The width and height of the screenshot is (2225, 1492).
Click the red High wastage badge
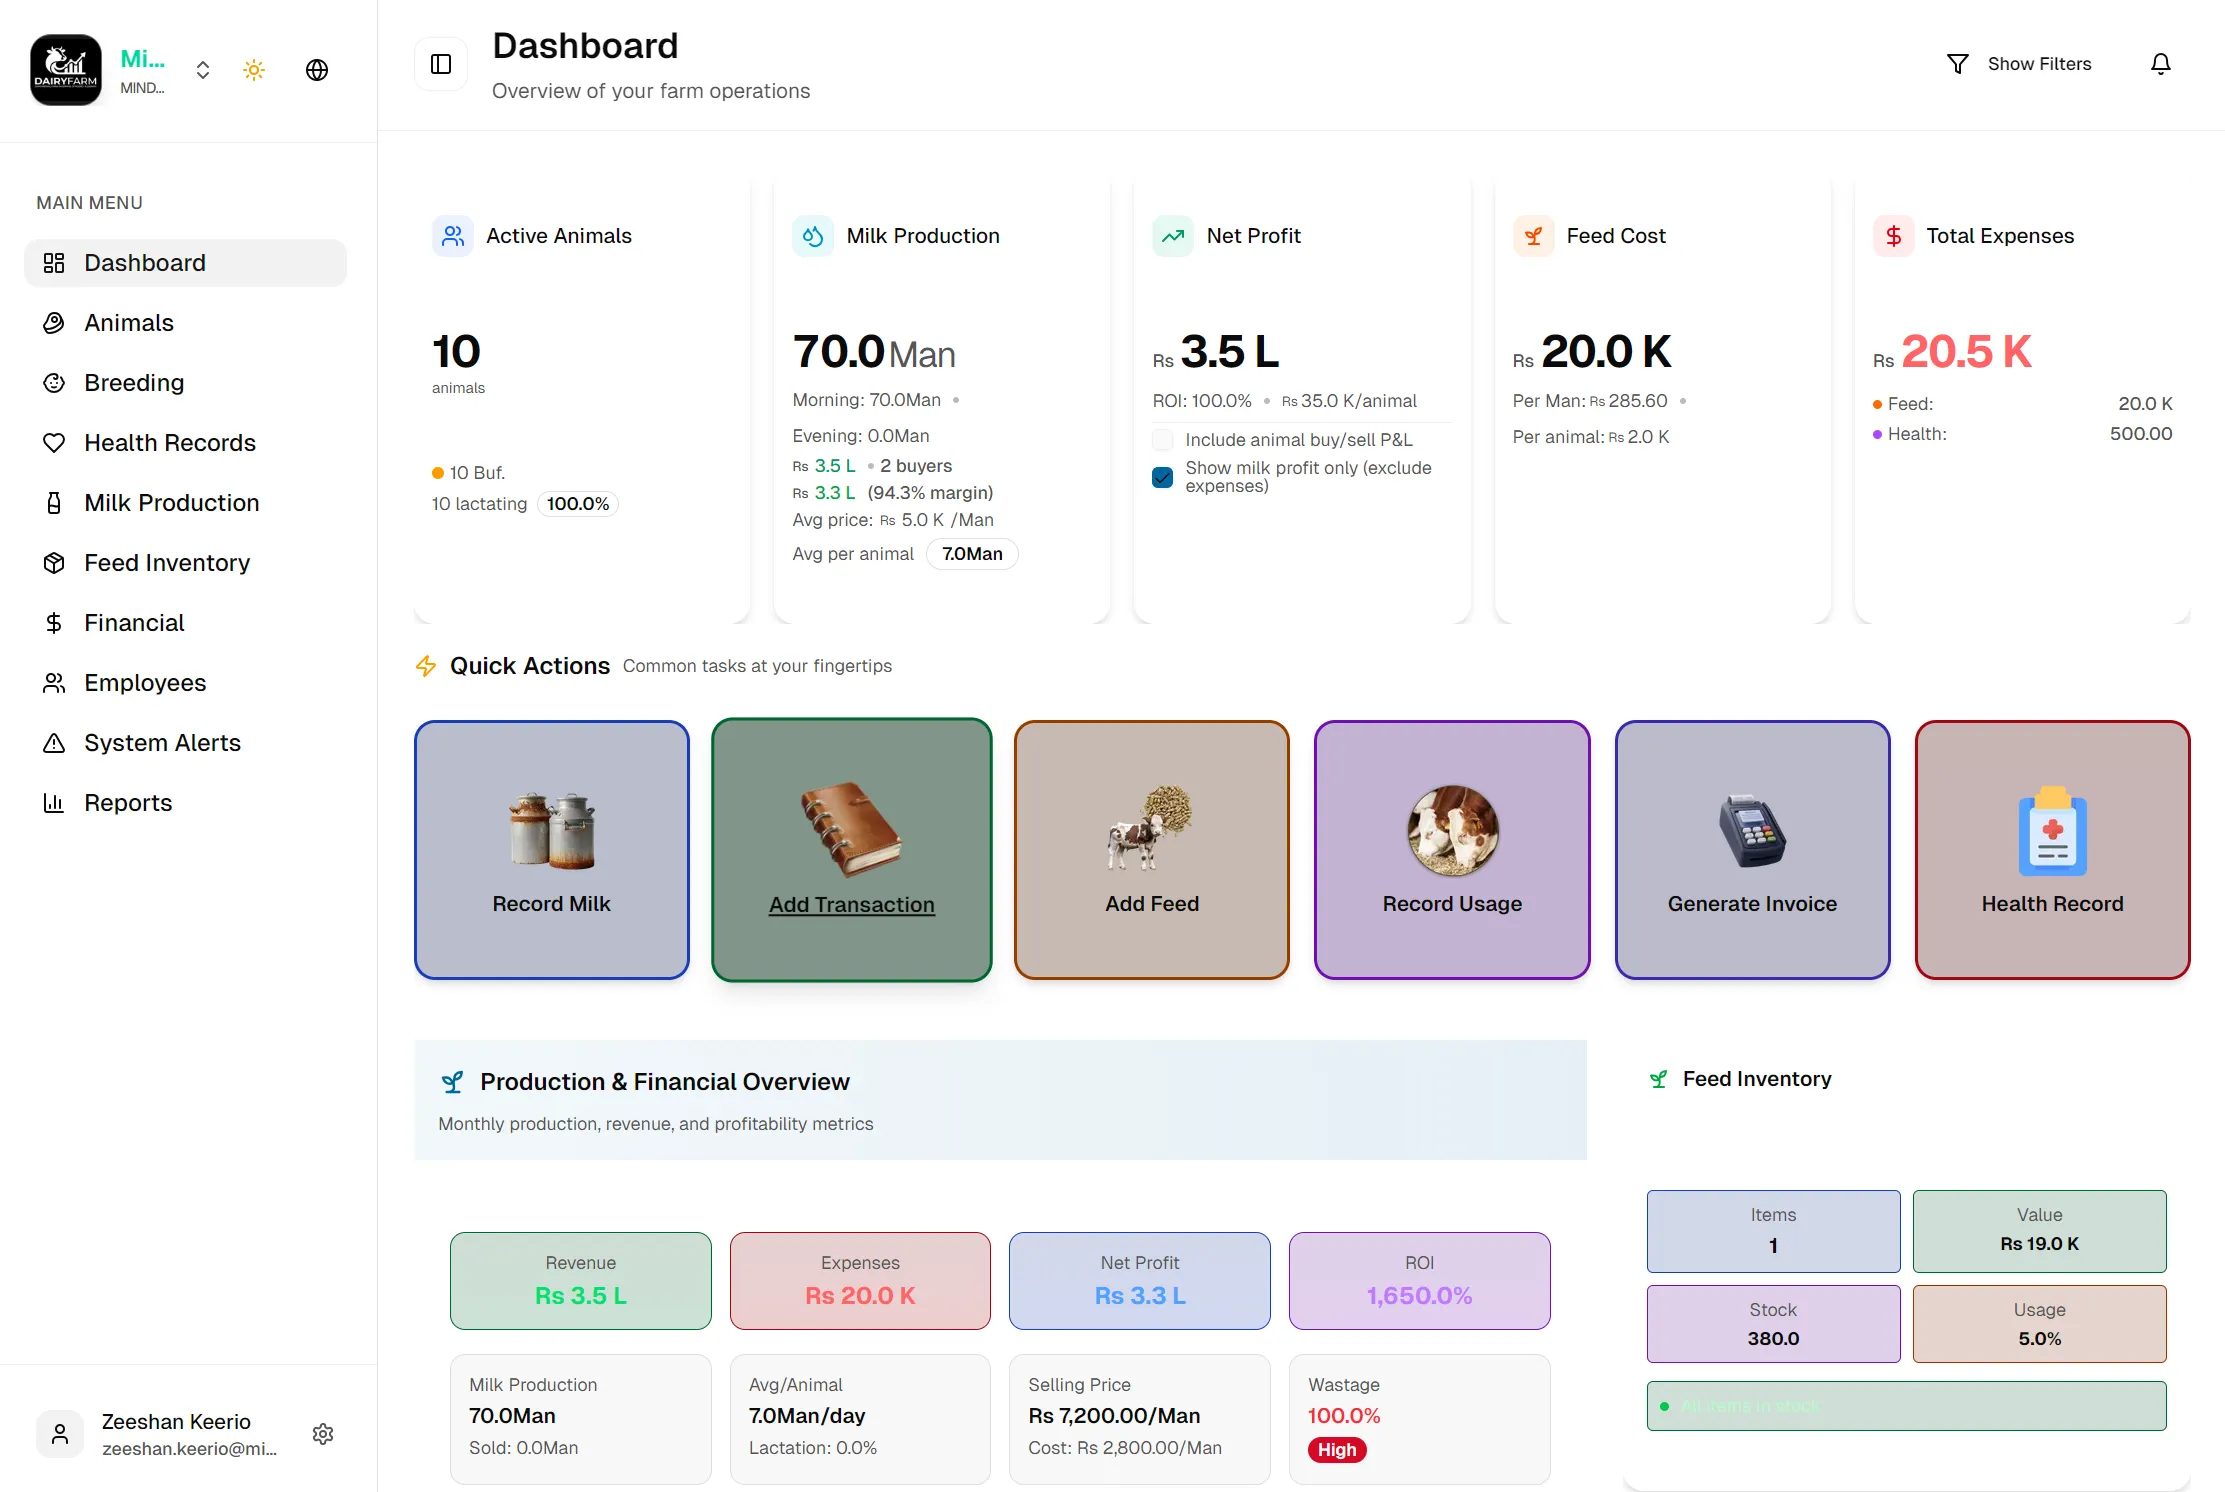(1337, 1450)
